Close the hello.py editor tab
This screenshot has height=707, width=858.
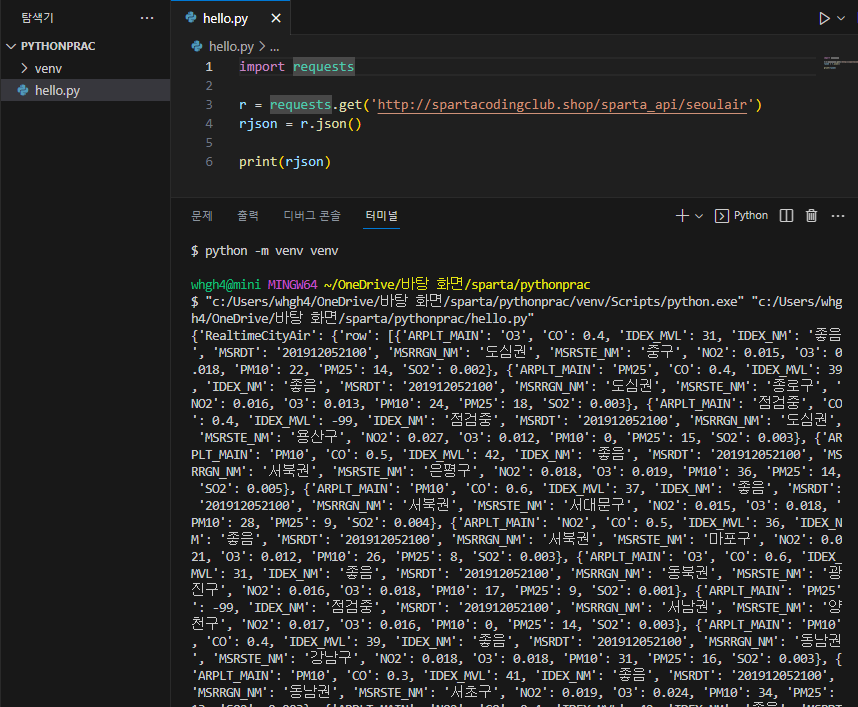(x=276, y=19)
